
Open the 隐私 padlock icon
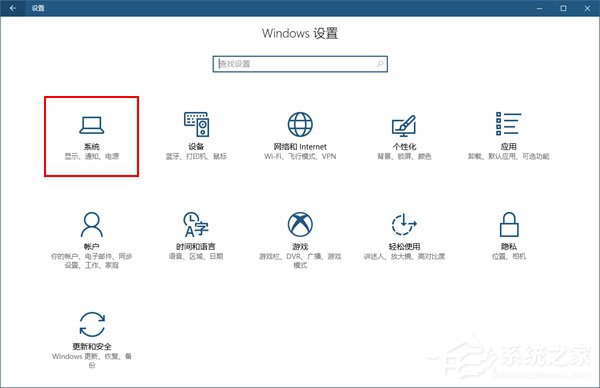(x=509, y=225)
